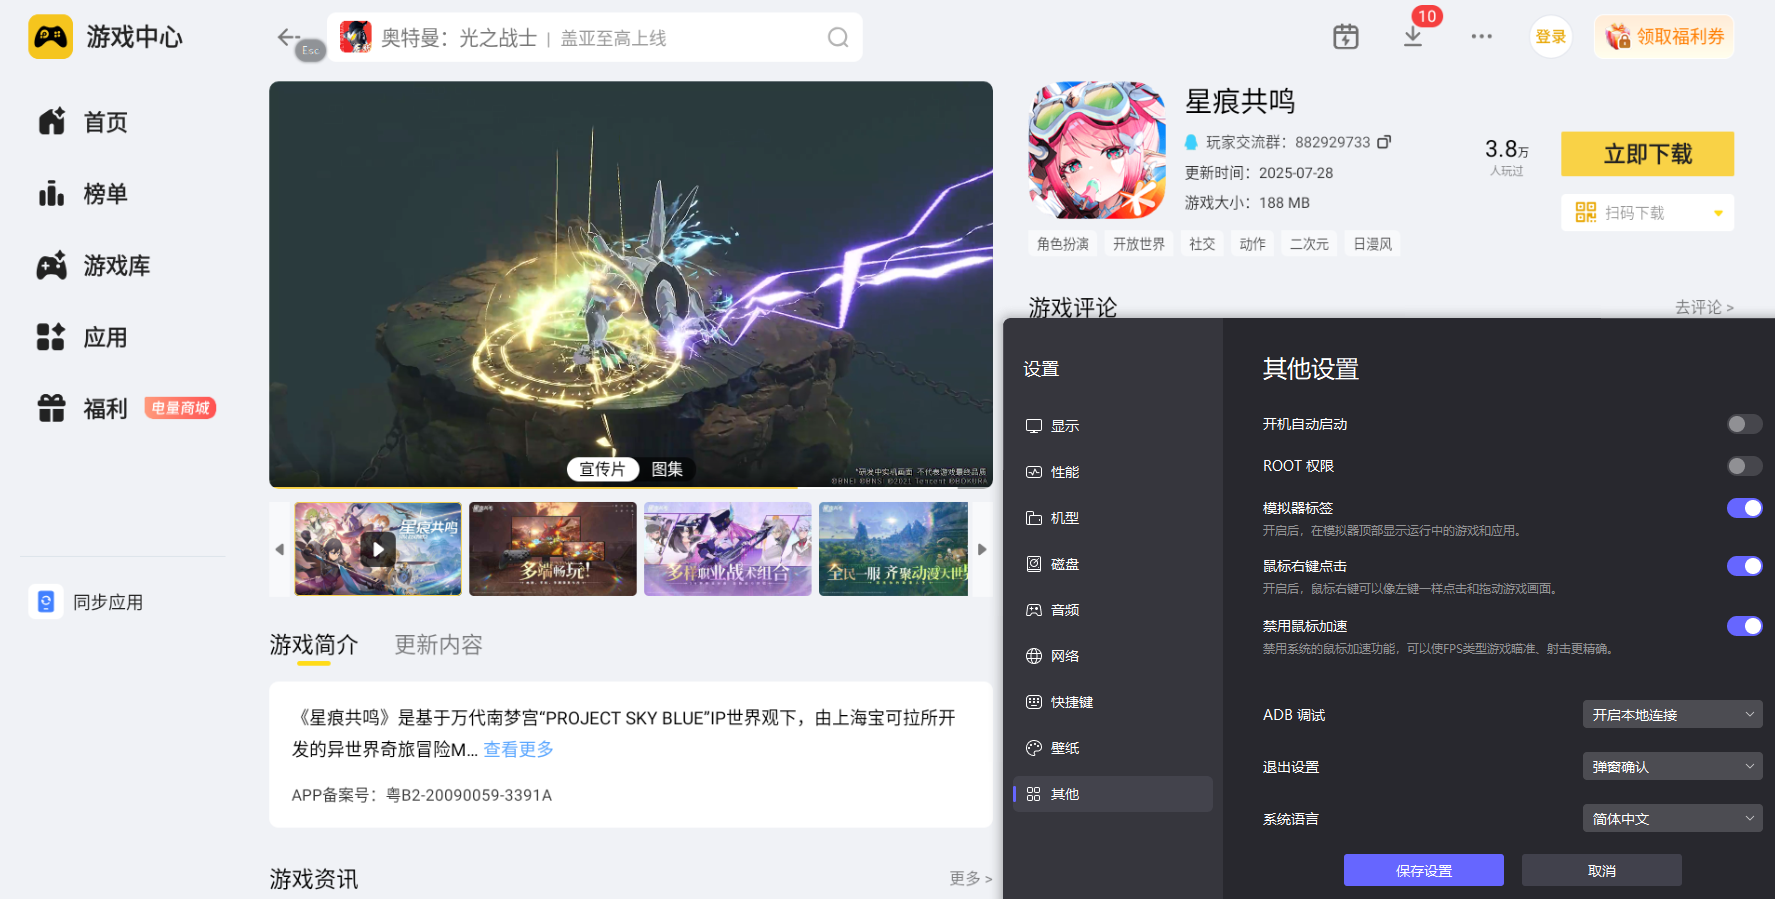Click the 二次元 genre tag

tap(1309, 244)
